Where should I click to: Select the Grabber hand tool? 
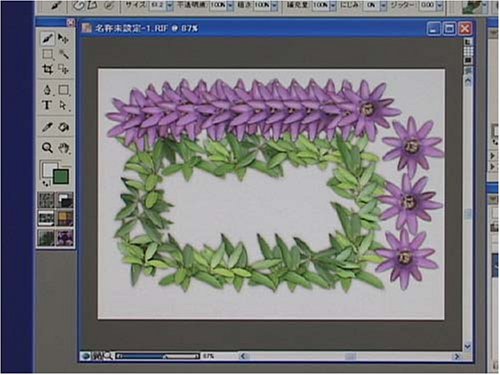point(63,147)
